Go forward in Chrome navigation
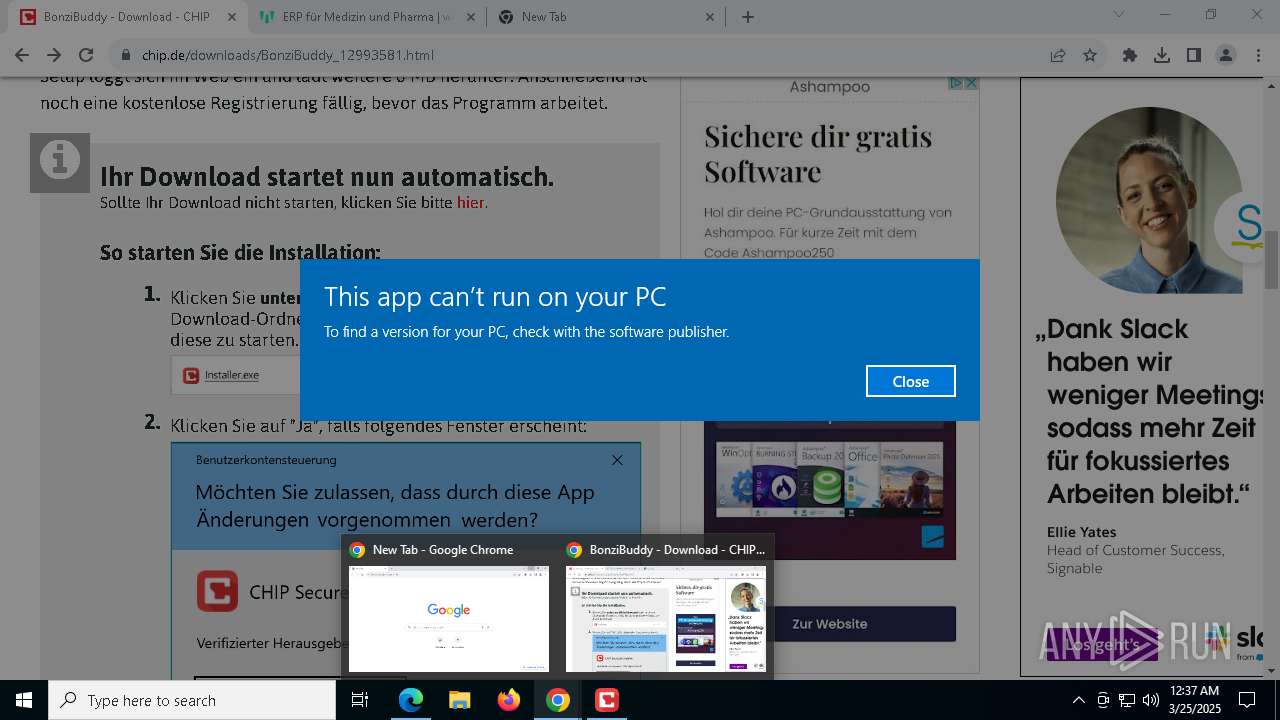This screenshot has width=1280, height=720. pos(54,55)
